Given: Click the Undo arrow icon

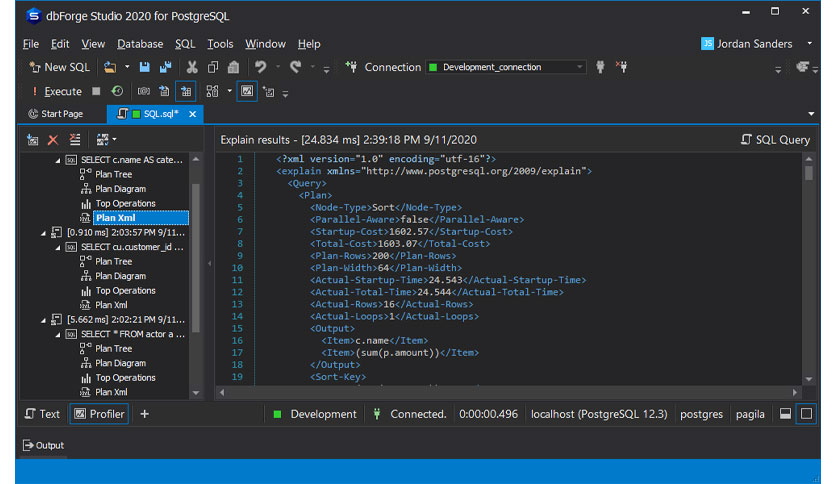Looking at the screenshot, I should click(260, 67).
